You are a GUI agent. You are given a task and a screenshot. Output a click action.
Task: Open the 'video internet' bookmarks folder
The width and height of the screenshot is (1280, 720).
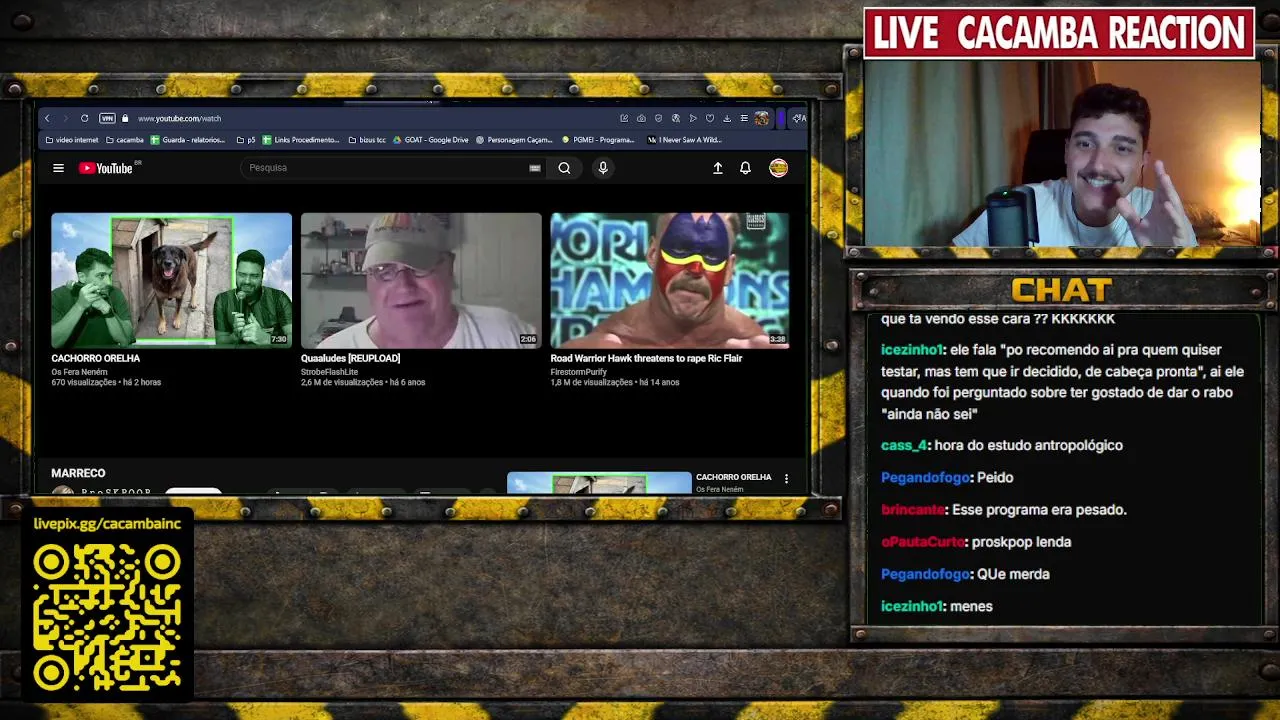point(72,140)
